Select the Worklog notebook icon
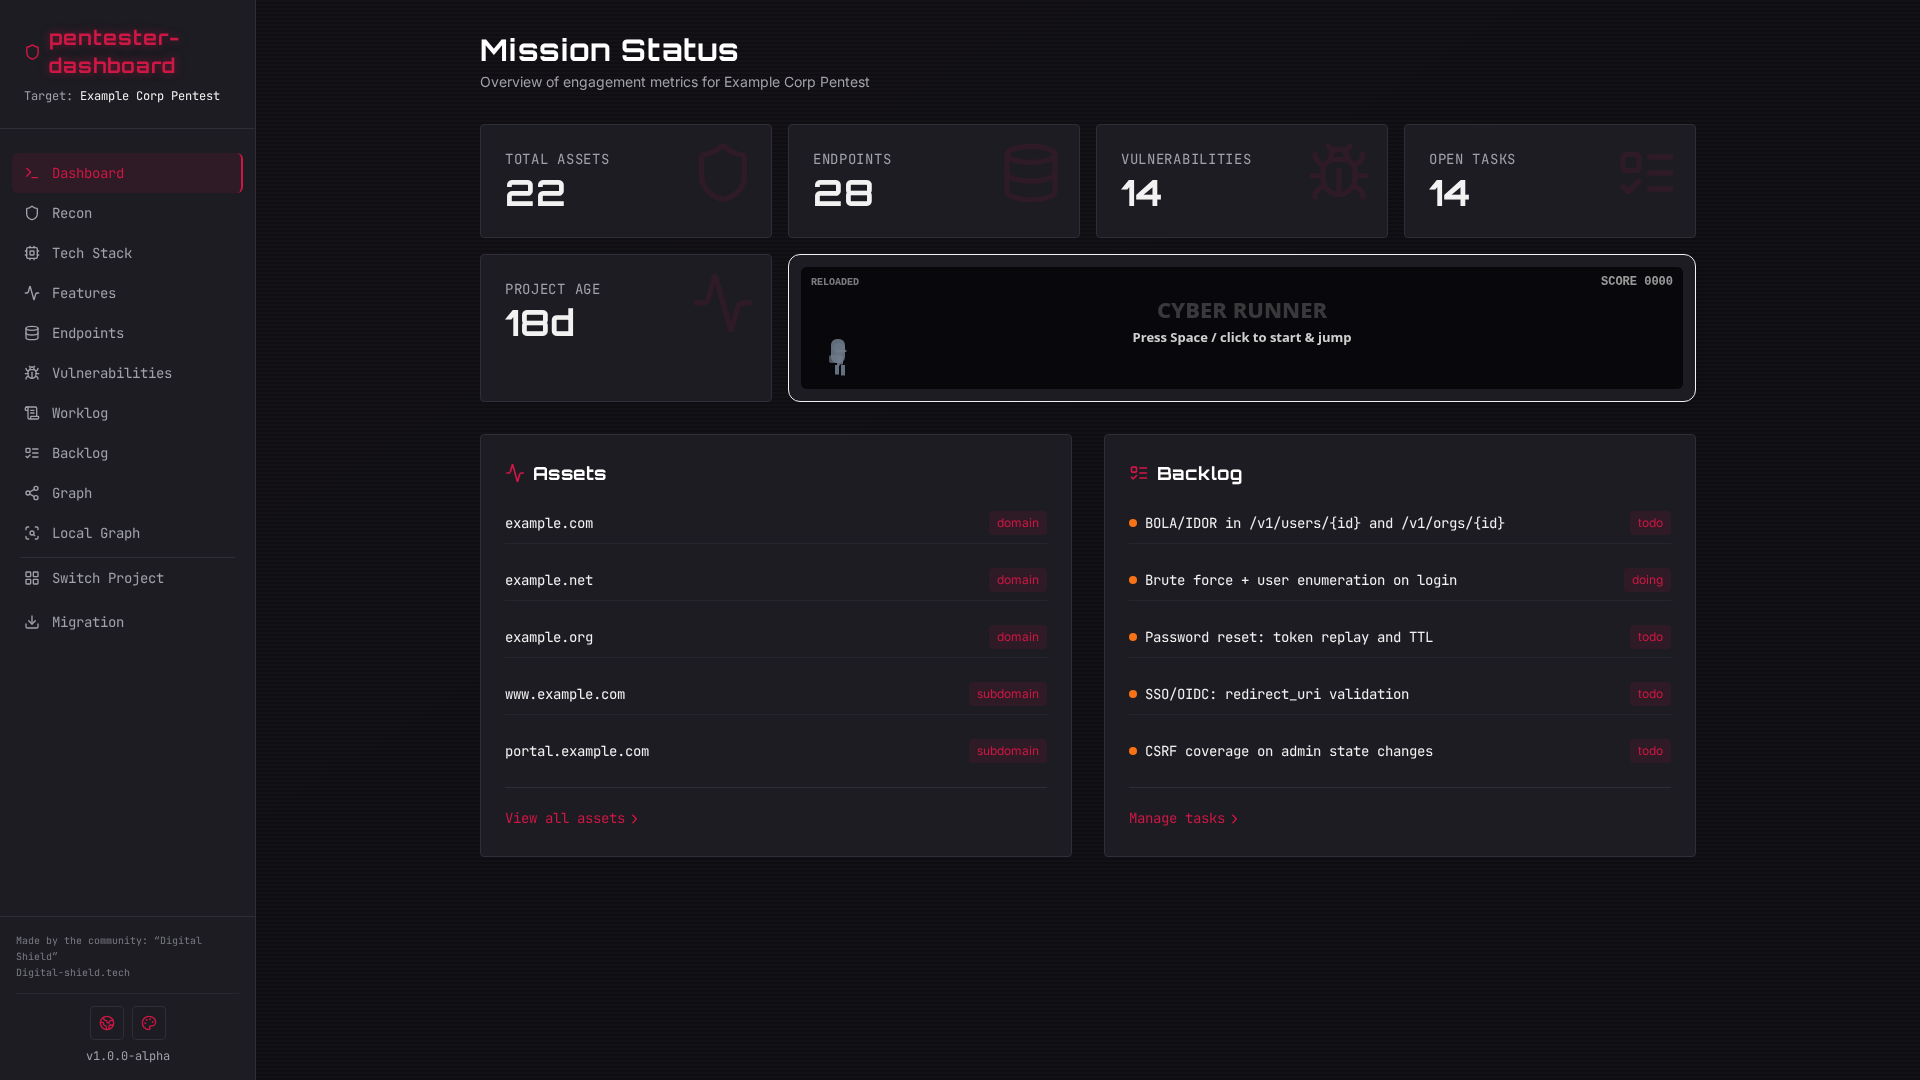The height and width of the screenshot is (1080, 1920). 32,413
